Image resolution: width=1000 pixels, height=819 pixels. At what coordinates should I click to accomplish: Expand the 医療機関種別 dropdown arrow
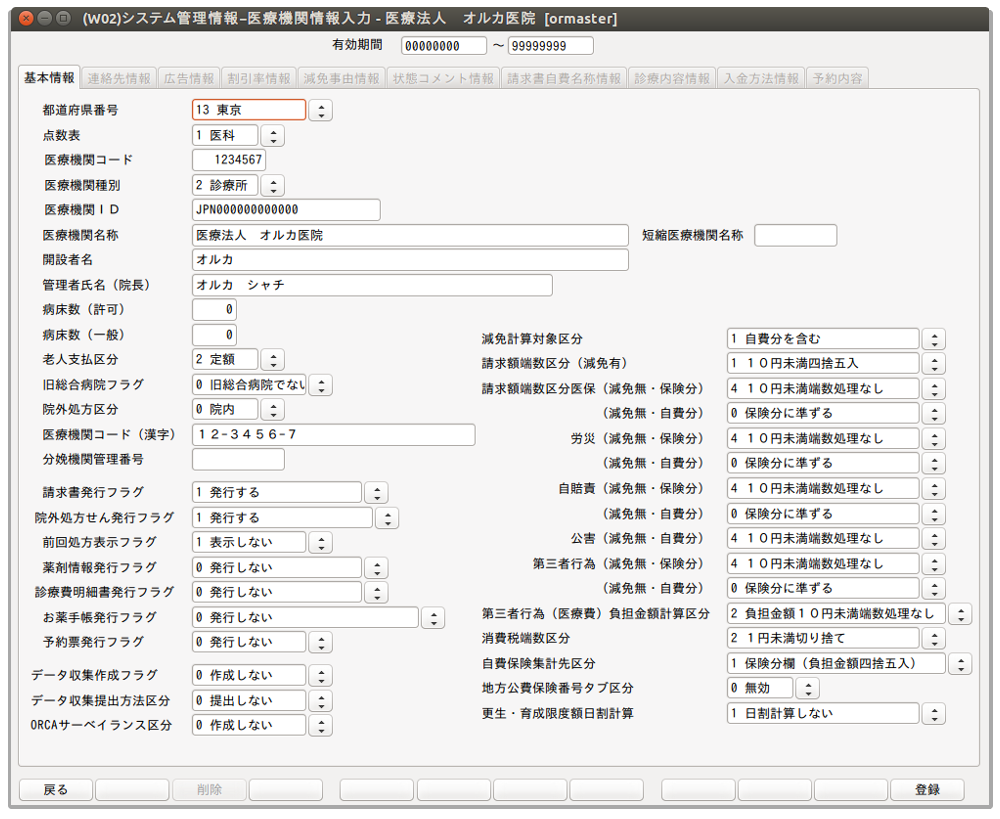[273, 186]
